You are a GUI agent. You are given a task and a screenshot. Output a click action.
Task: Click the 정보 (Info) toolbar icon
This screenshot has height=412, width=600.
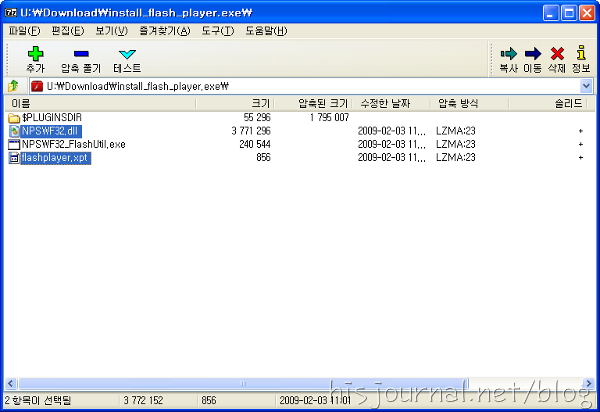point(581,53)
